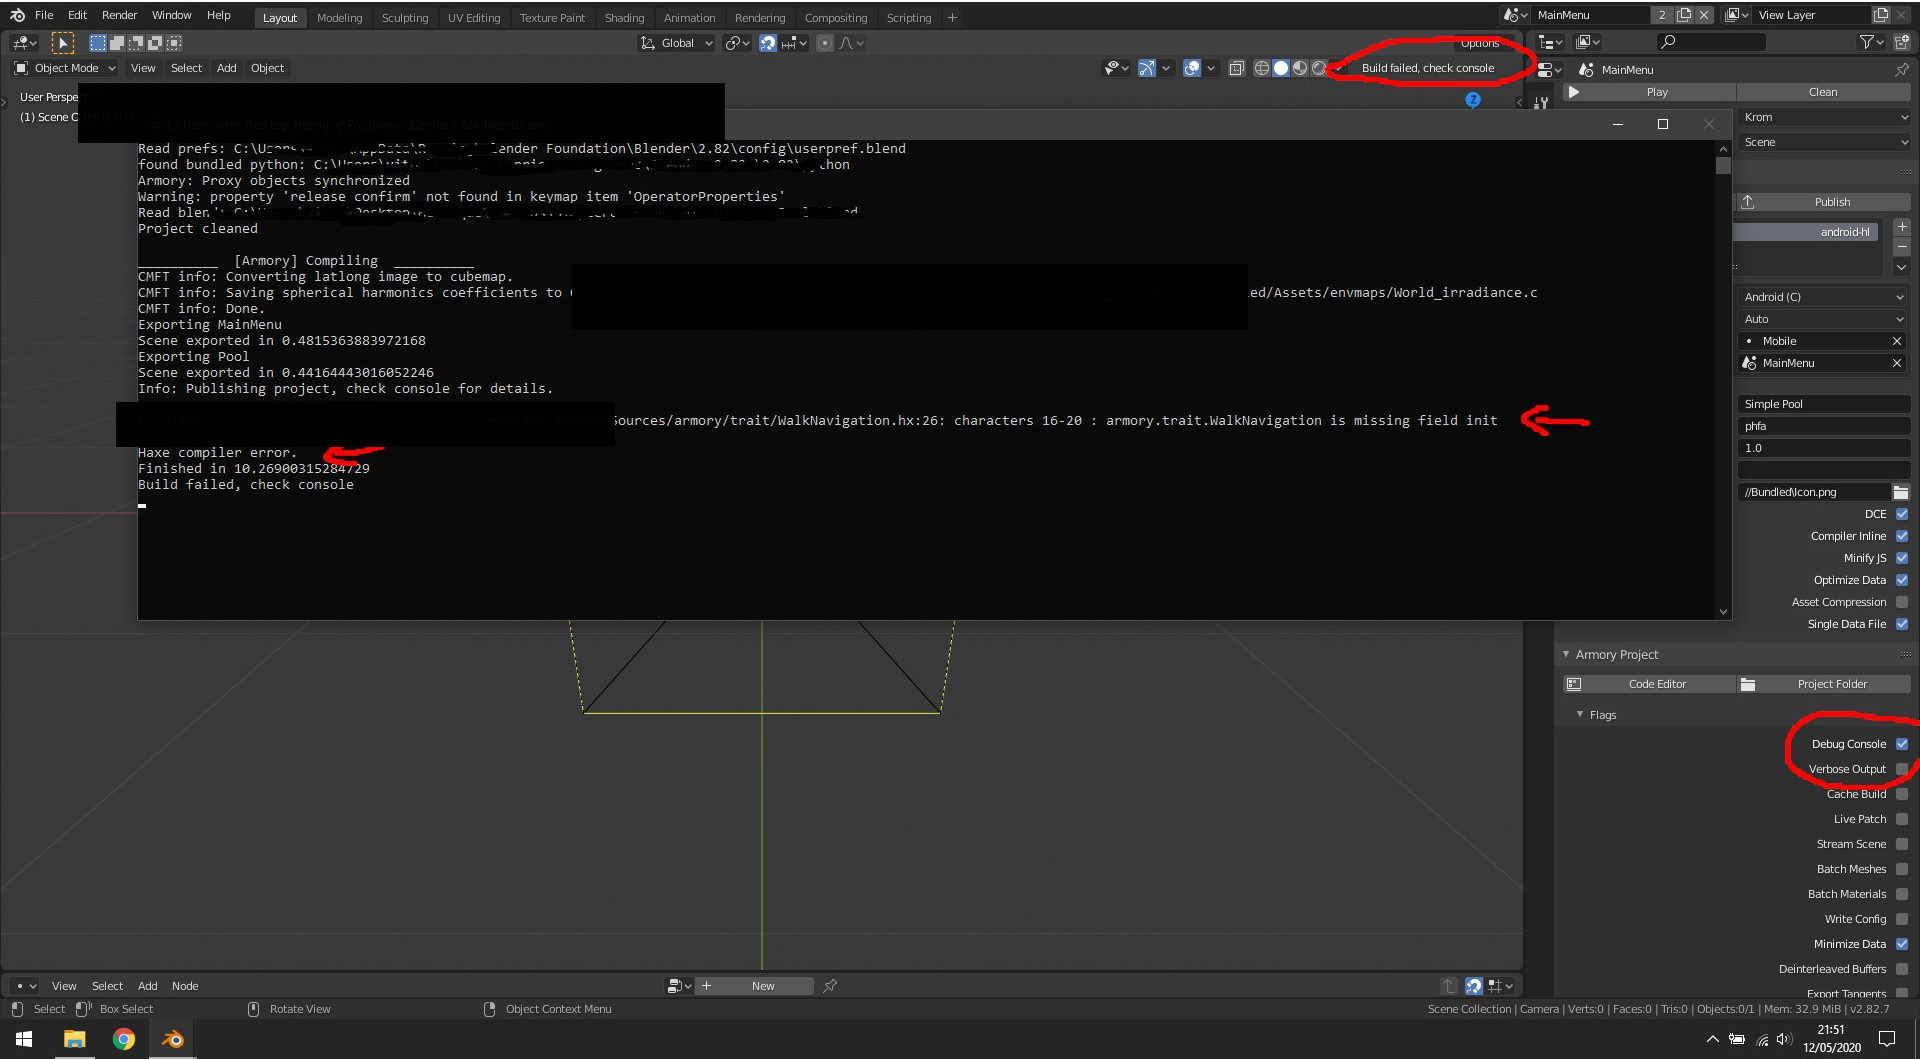Uncheck the Minify JS option
The width and height of the screenshot is (1920, 1059).
click(1902, 558)
